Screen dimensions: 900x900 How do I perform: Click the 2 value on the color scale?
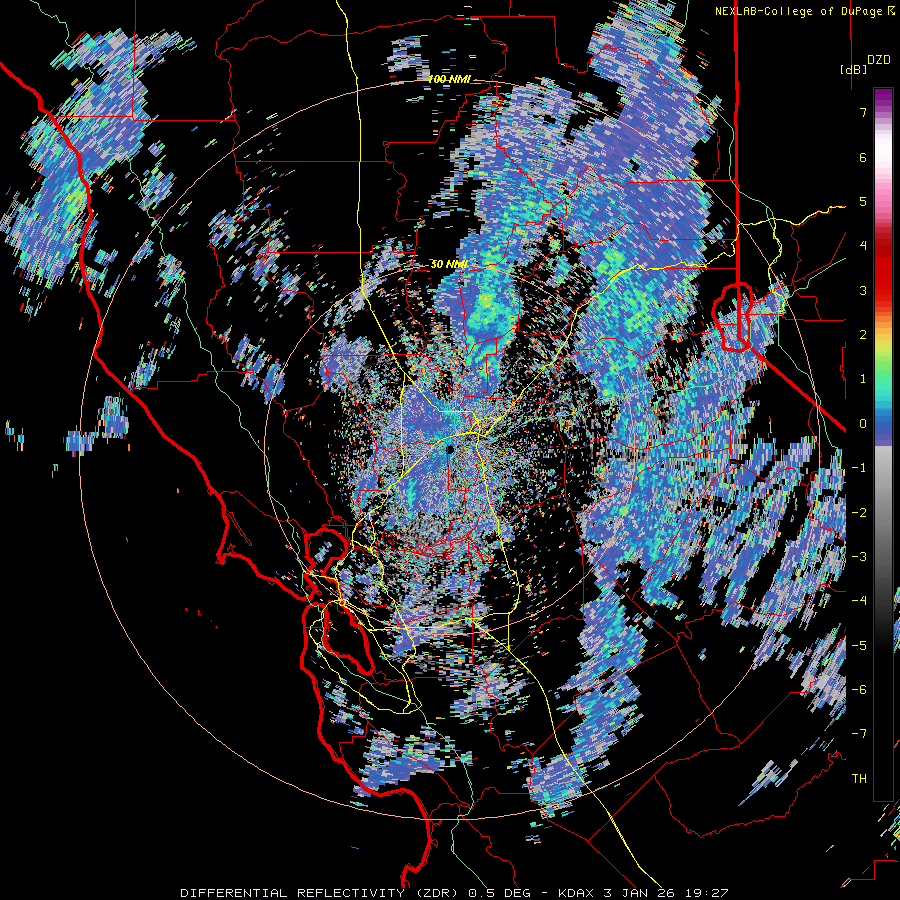863,335
